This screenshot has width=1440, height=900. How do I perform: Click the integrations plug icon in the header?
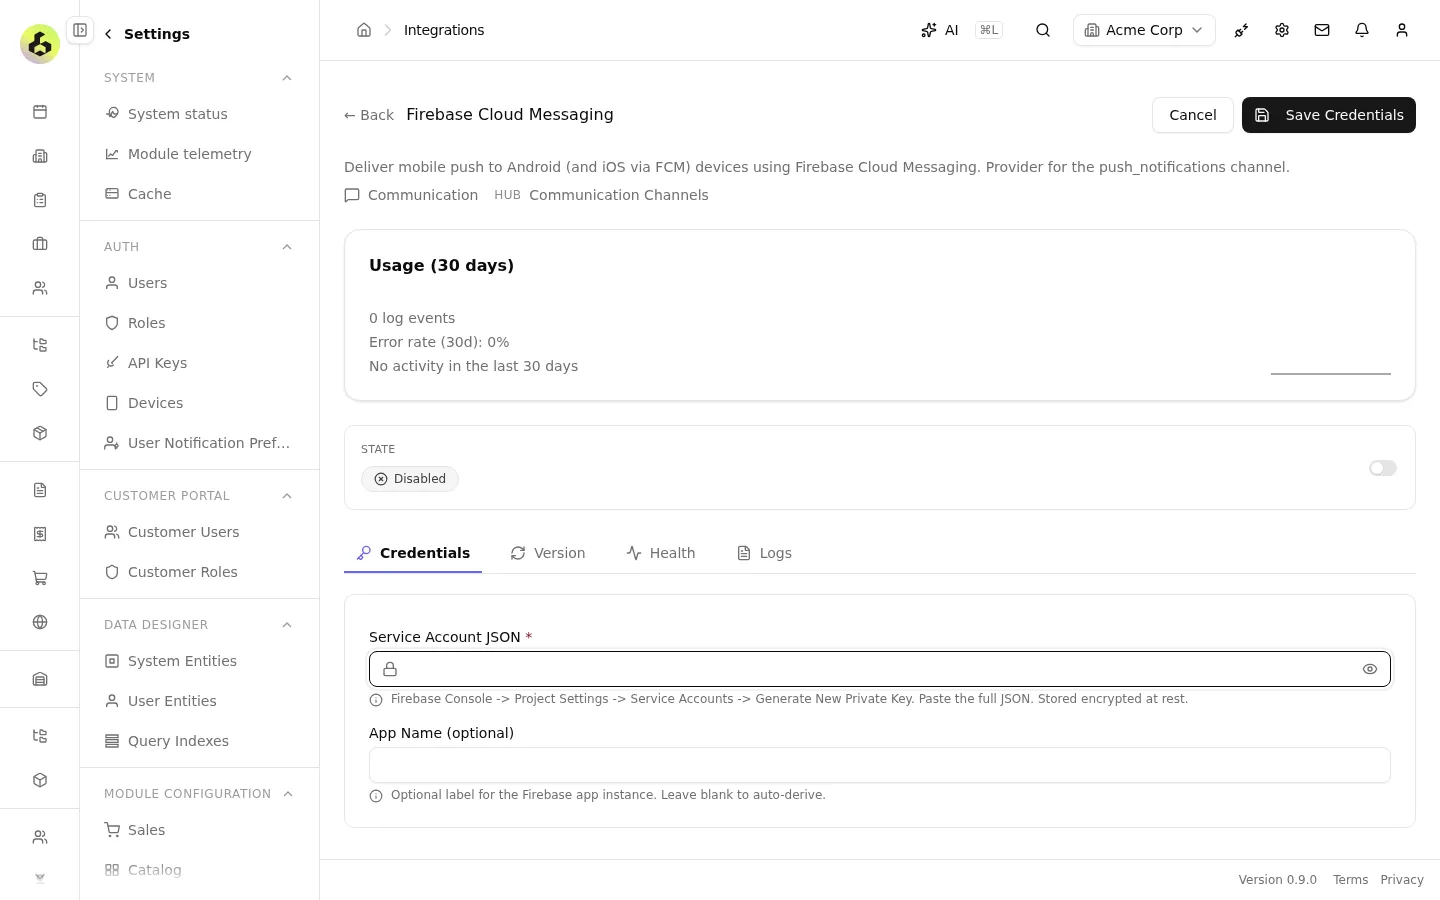click(1242, 30)
